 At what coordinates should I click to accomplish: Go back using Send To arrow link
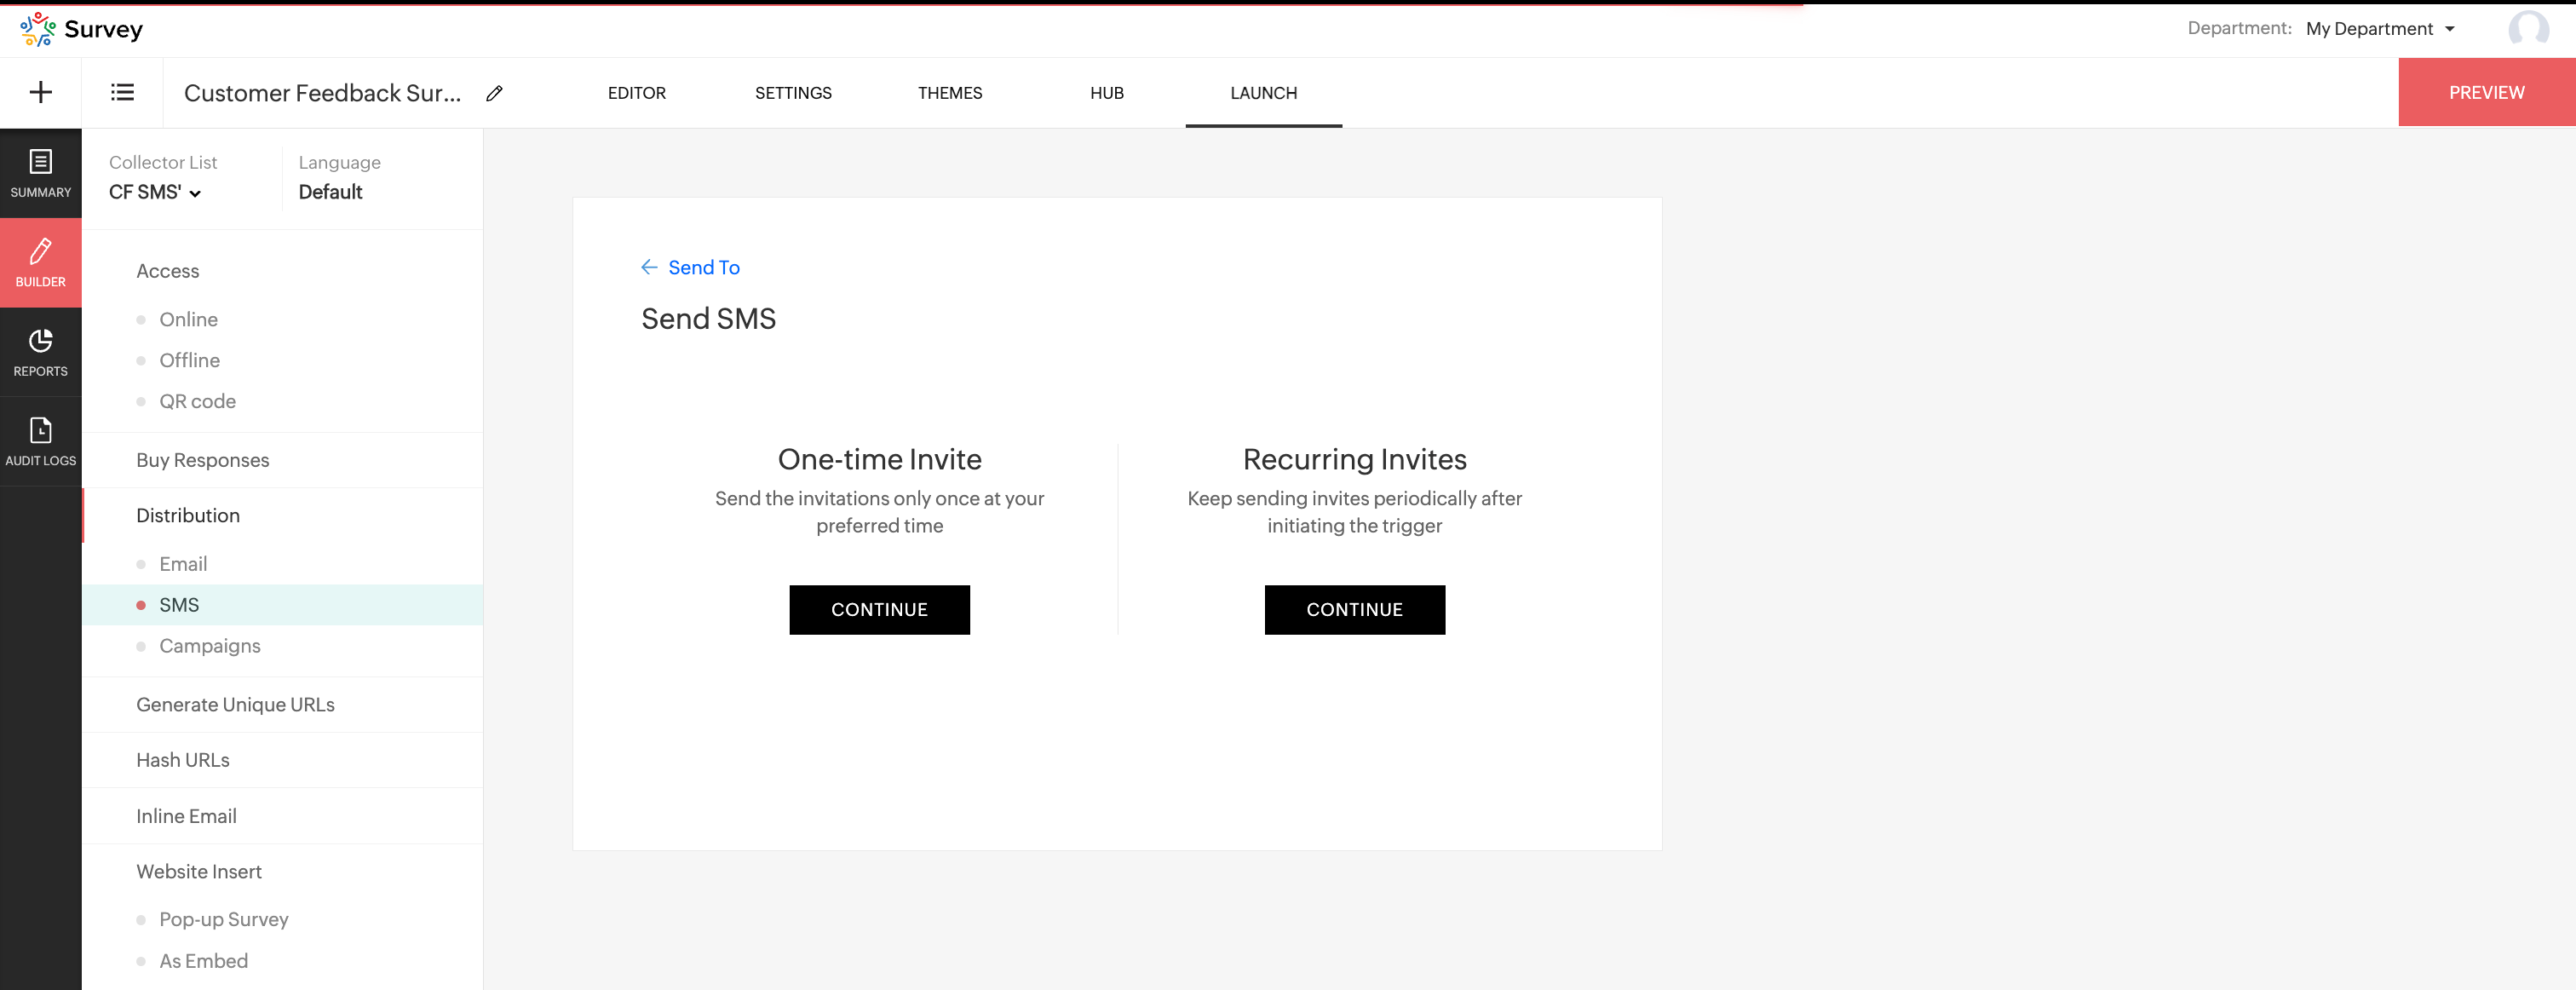pyautogui.click(x=690, y=267)
